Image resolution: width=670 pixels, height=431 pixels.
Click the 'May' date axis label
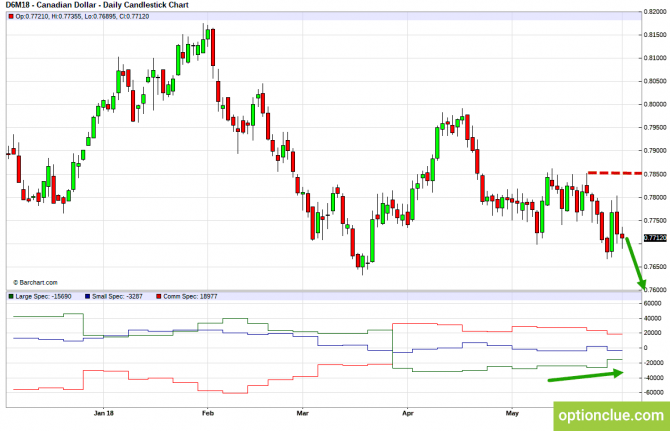(512, 413)
